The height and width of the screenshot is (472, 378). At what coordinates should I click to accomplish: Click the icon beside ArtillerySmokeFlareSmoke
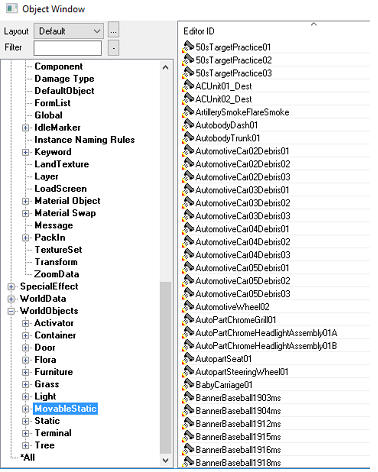(188, 112)
